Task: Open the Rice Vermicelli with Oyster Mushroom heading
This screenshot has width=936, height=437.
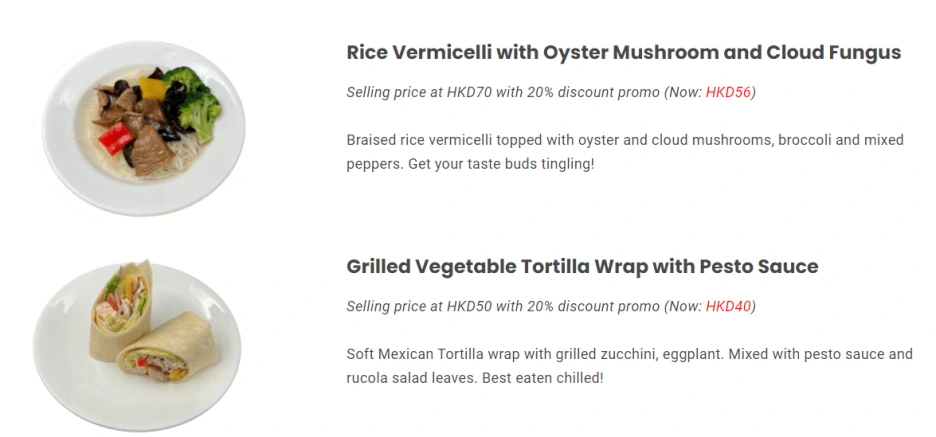Action: tap(623, 53)
